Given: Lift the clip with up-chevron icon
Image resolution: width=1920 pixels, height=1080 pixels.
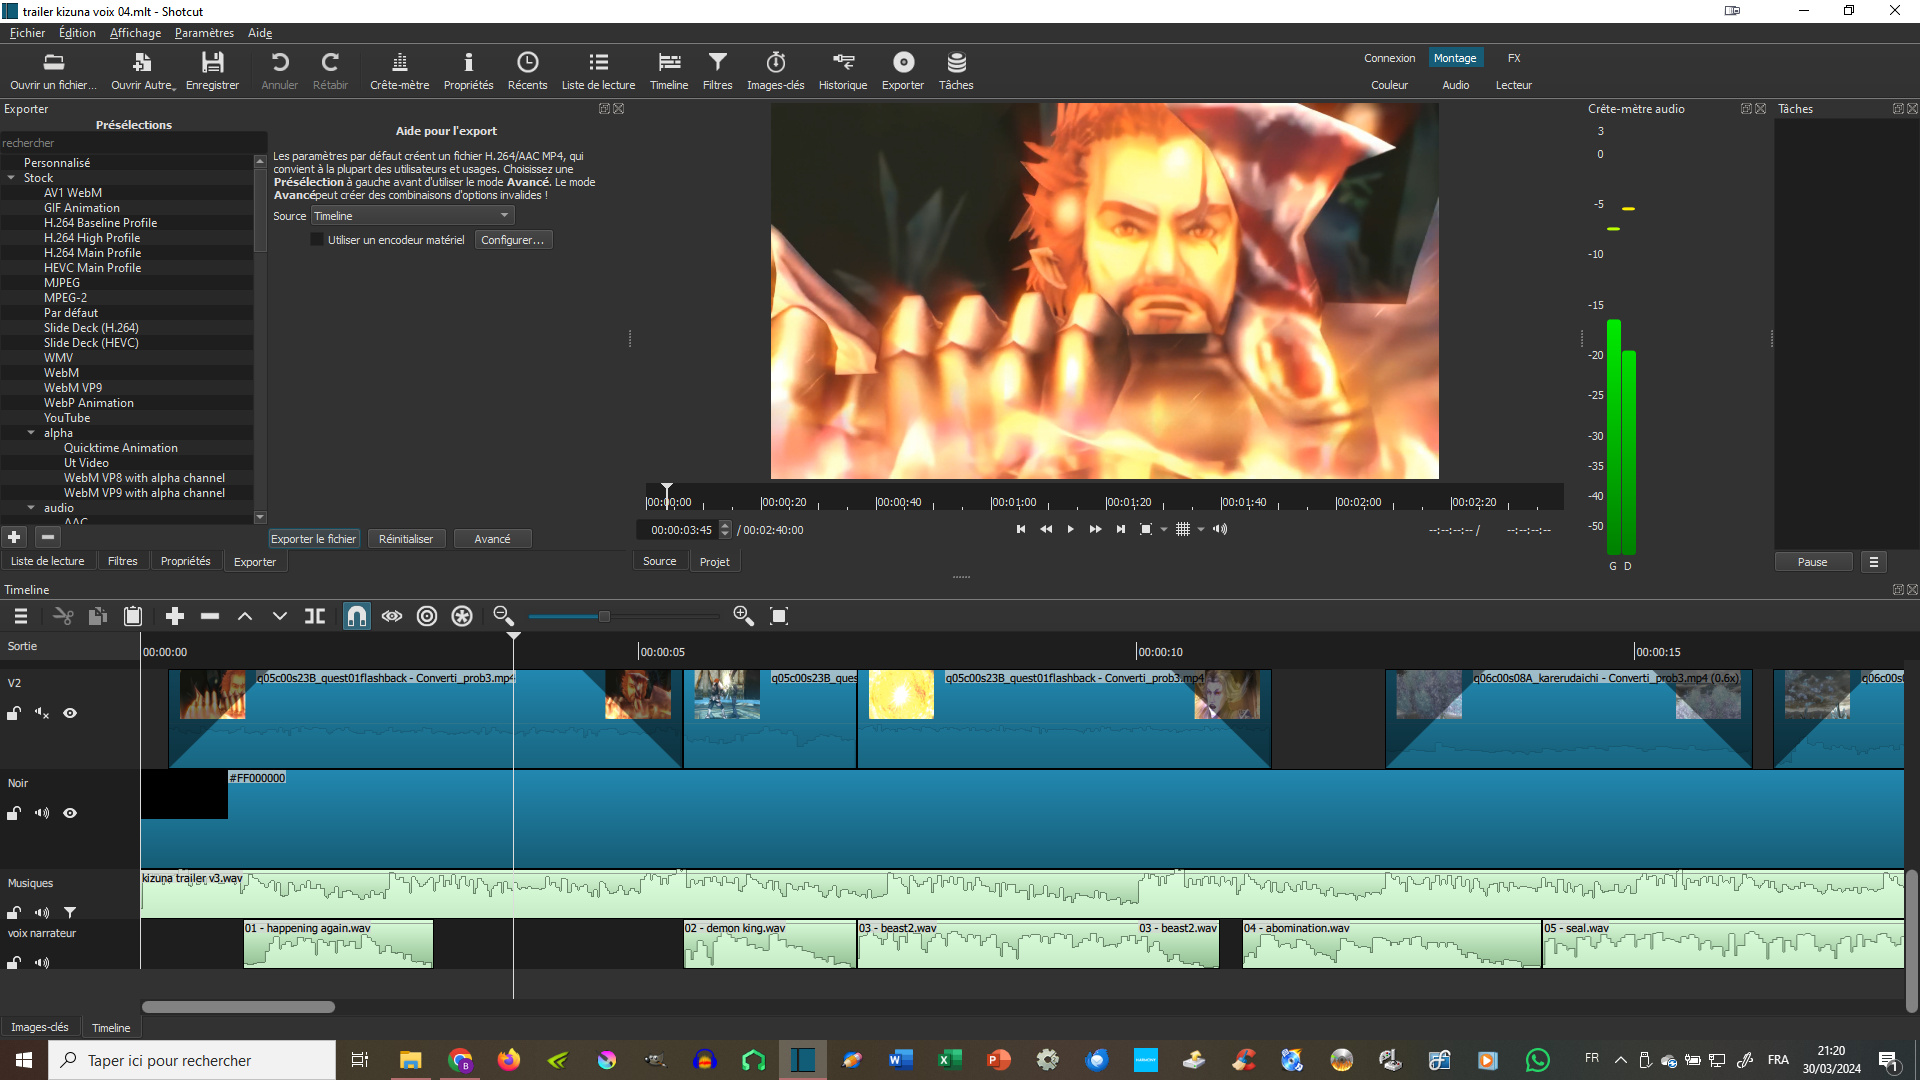Looking at the screenshot, I should pos(245,616).
